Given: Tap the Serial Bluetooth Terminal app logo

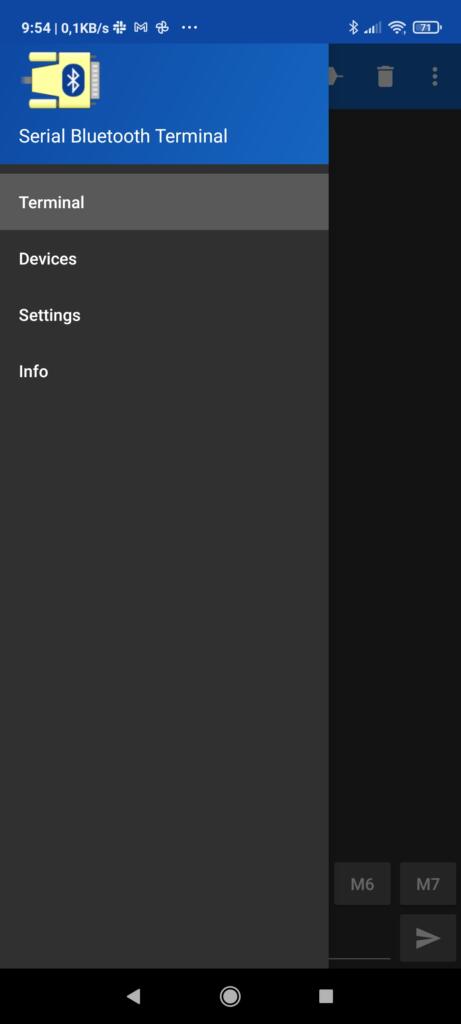Looking at the screenshot, I should click(61, 80).
